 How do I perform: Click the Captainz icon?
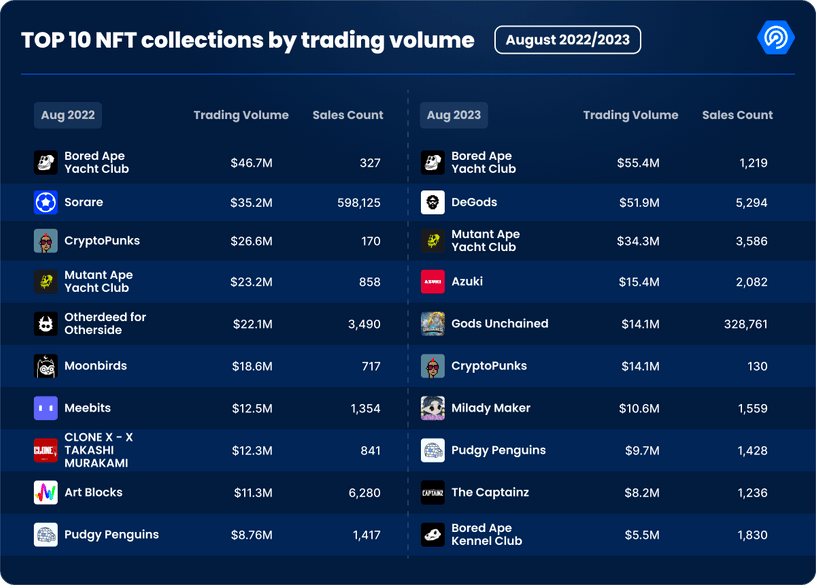click(x=433, y=492)
